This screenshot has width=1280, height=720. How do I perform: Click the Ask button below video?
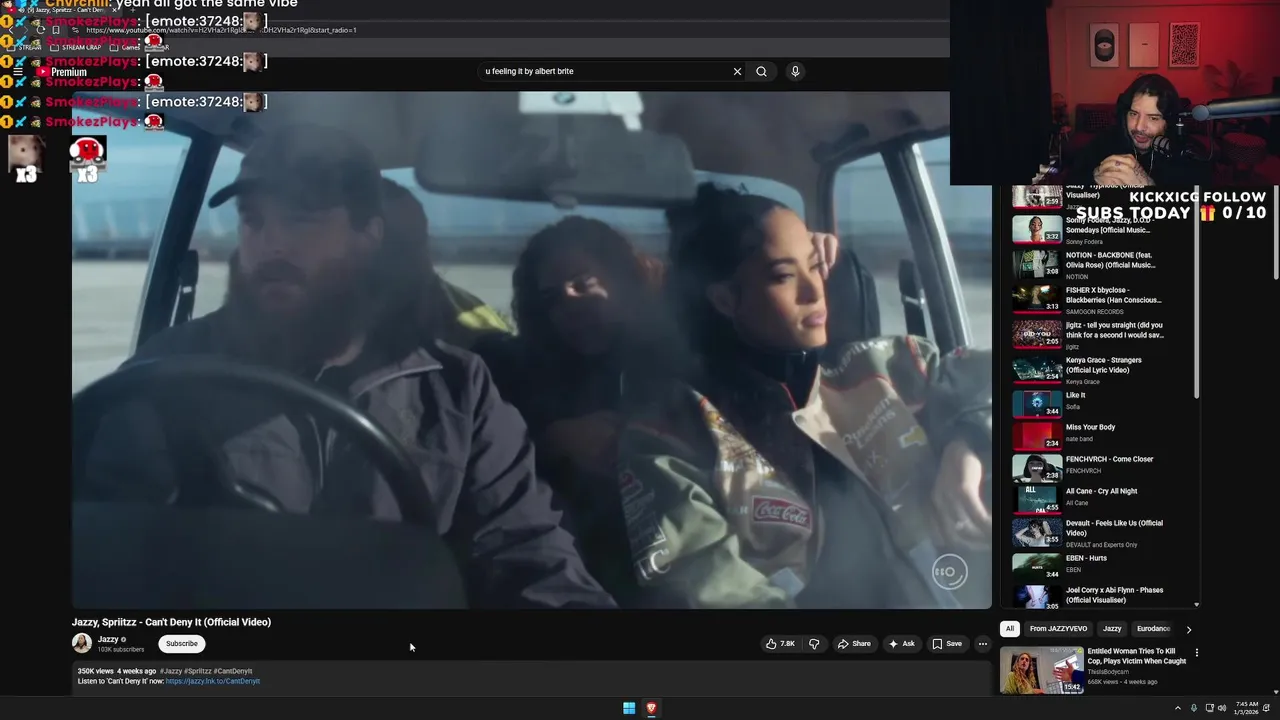coord(901,644)
